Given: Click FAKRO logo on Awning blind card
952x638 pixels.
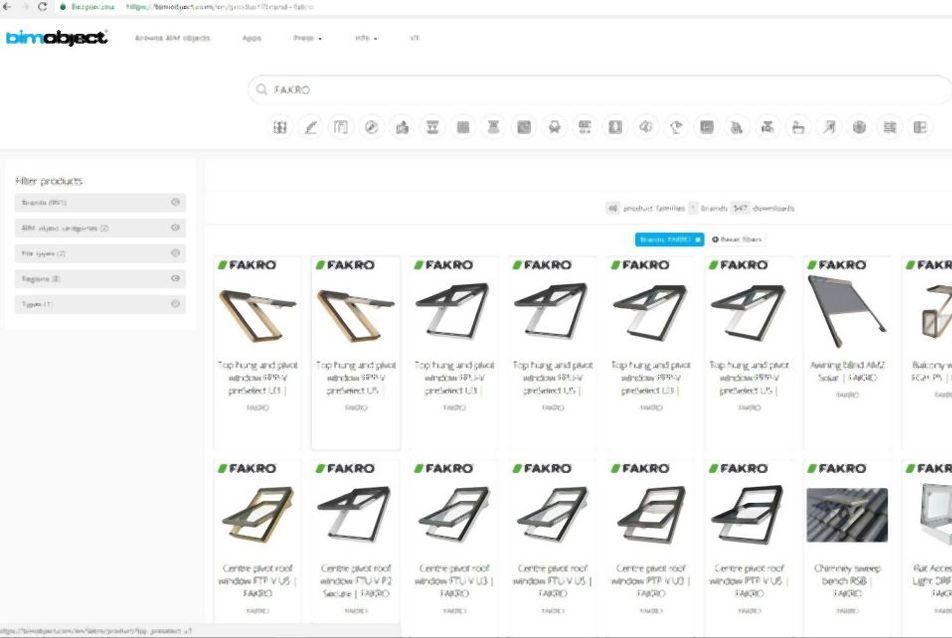Looking at the screenshot, I should pos(837,265).
